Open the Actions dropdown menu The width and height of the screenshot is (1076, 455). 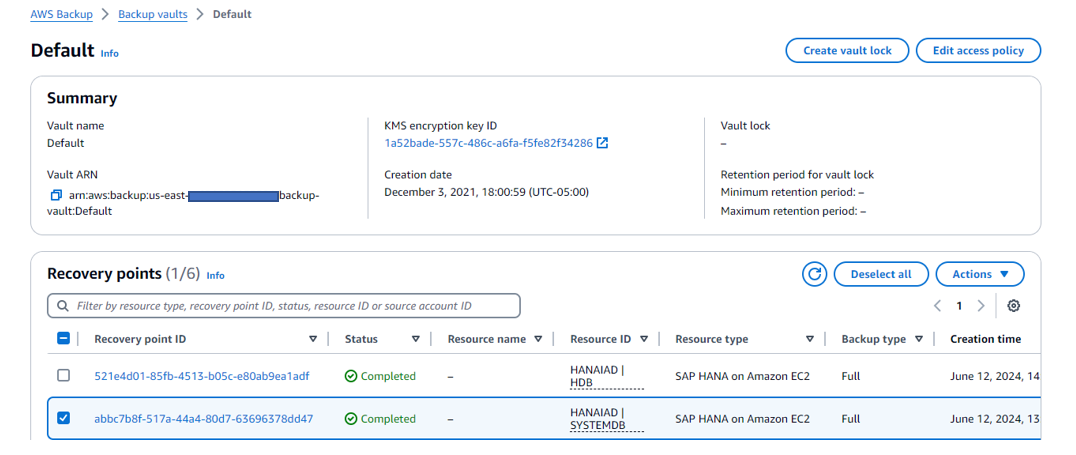[979, 274]
